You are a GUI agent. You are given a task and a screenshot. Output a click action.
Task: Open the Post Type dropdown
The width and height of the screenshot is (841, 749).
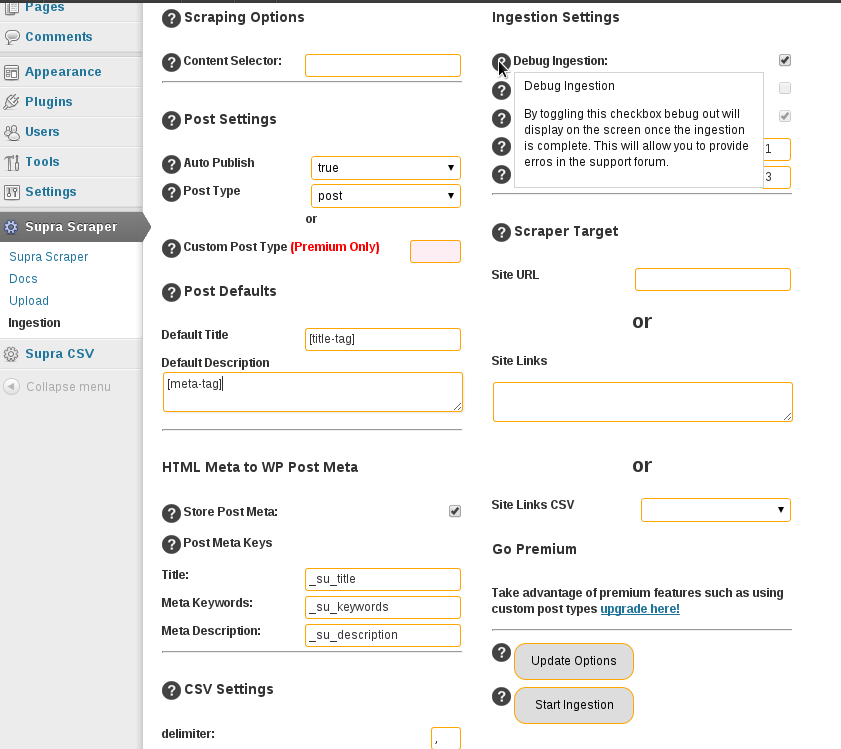coord(386,196)
